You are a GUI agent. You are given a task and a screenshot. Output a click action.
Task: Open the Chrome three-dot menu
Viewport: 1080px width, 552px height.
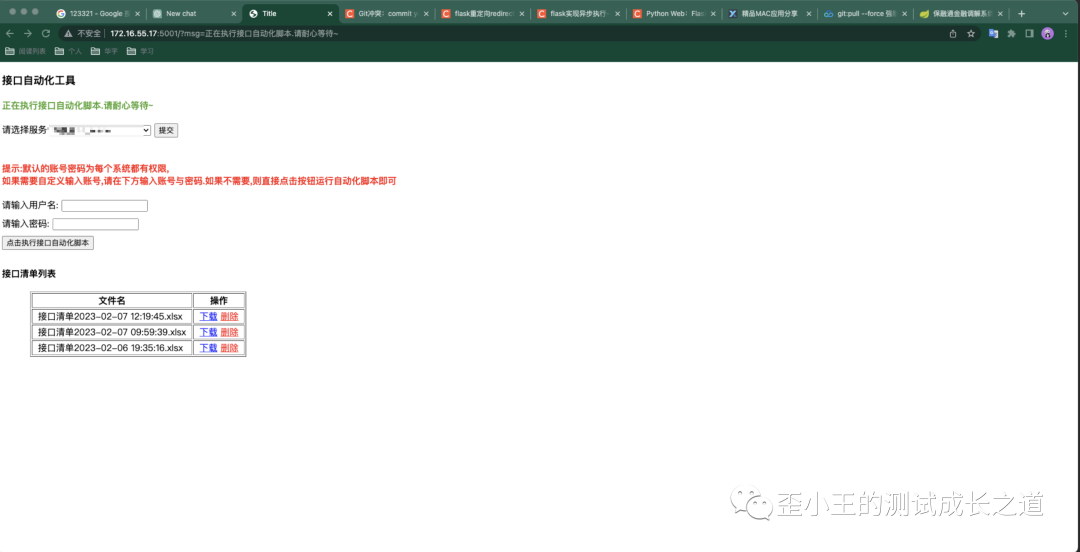[1065, 33]
